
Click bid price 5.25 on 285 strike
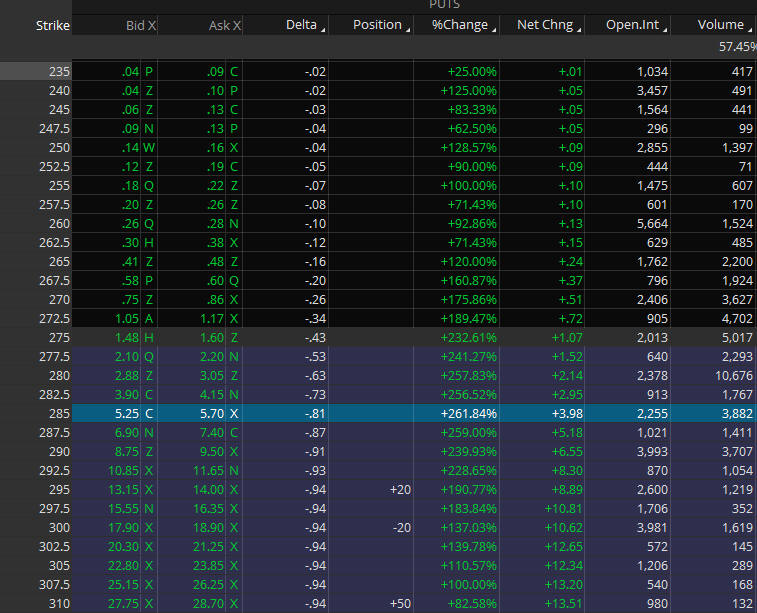click(x=124, y=414)
